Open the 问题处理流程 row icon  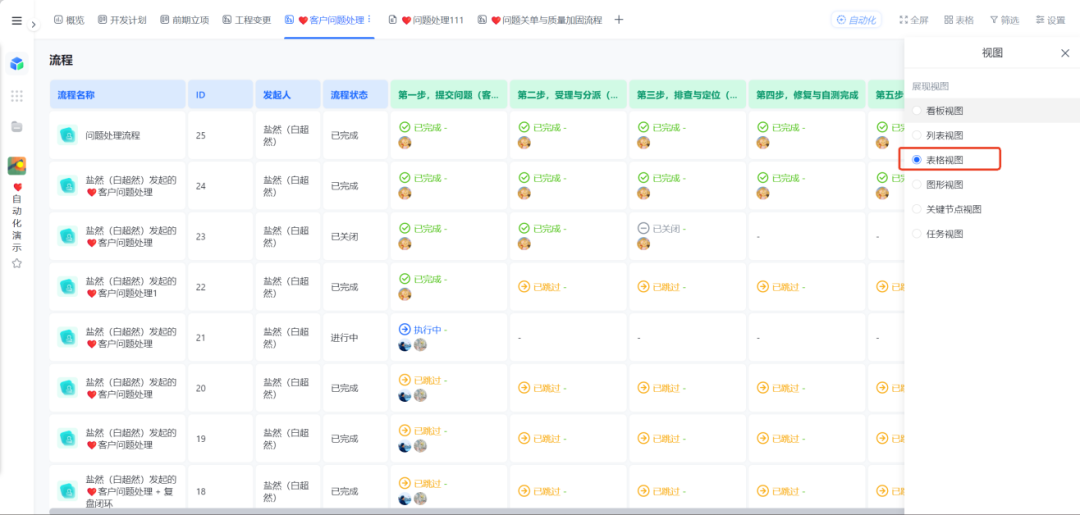[68, 136]
